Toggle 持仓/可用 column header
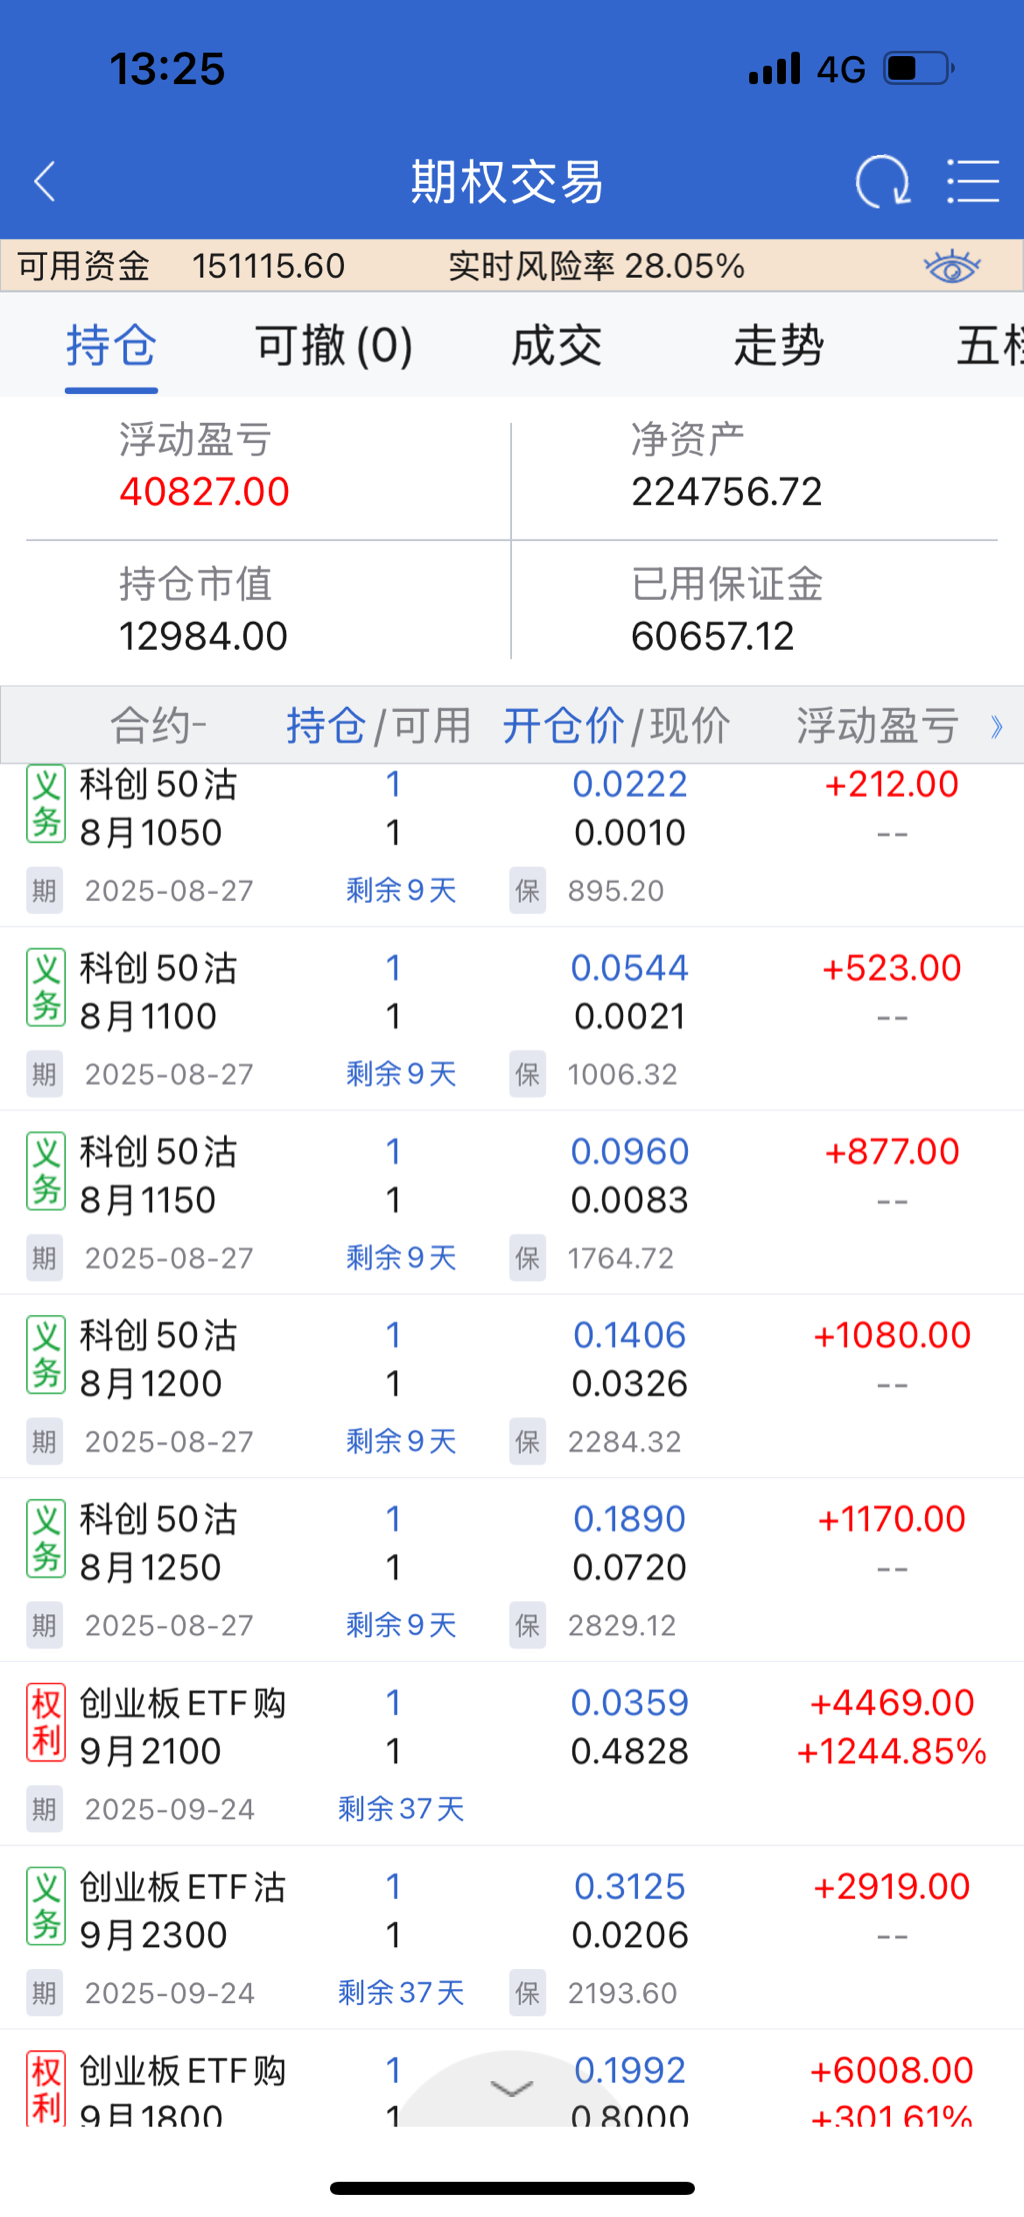This screenshot has width=1024, height=2217. [378, 726]
